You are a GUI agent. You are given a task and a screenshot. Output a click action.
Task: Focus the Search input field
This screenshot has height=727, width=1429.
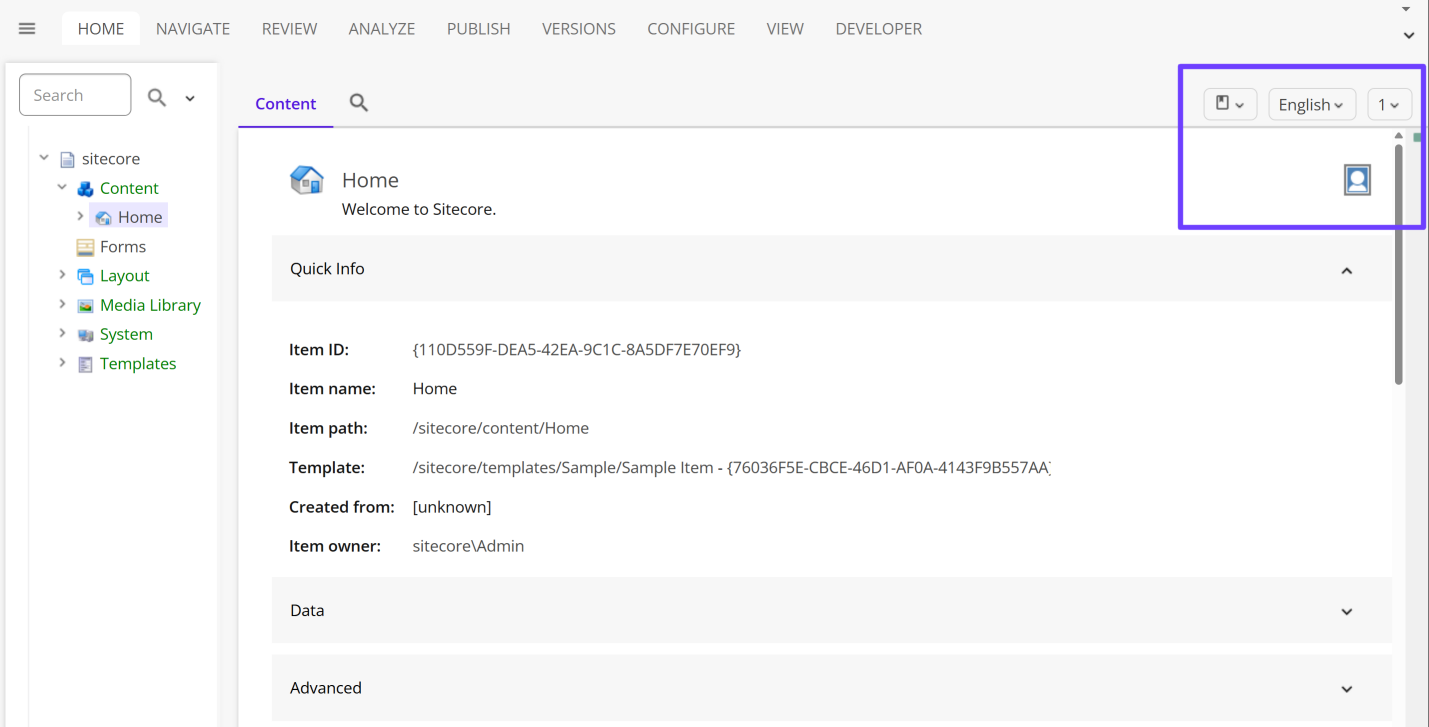75,95
